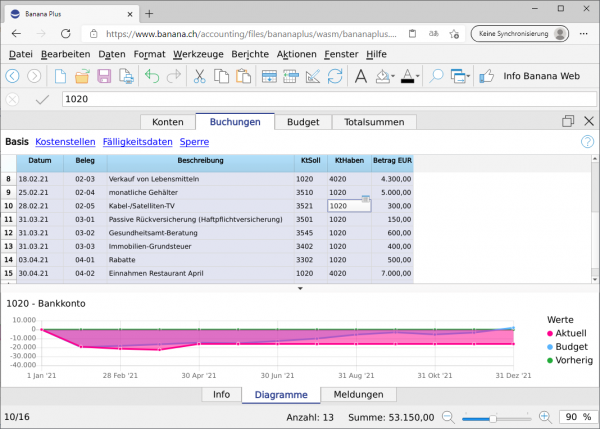Click Keine Synchronisierung profile button
The width and height of the screenshot is (600, 429).
pos(519,34)
